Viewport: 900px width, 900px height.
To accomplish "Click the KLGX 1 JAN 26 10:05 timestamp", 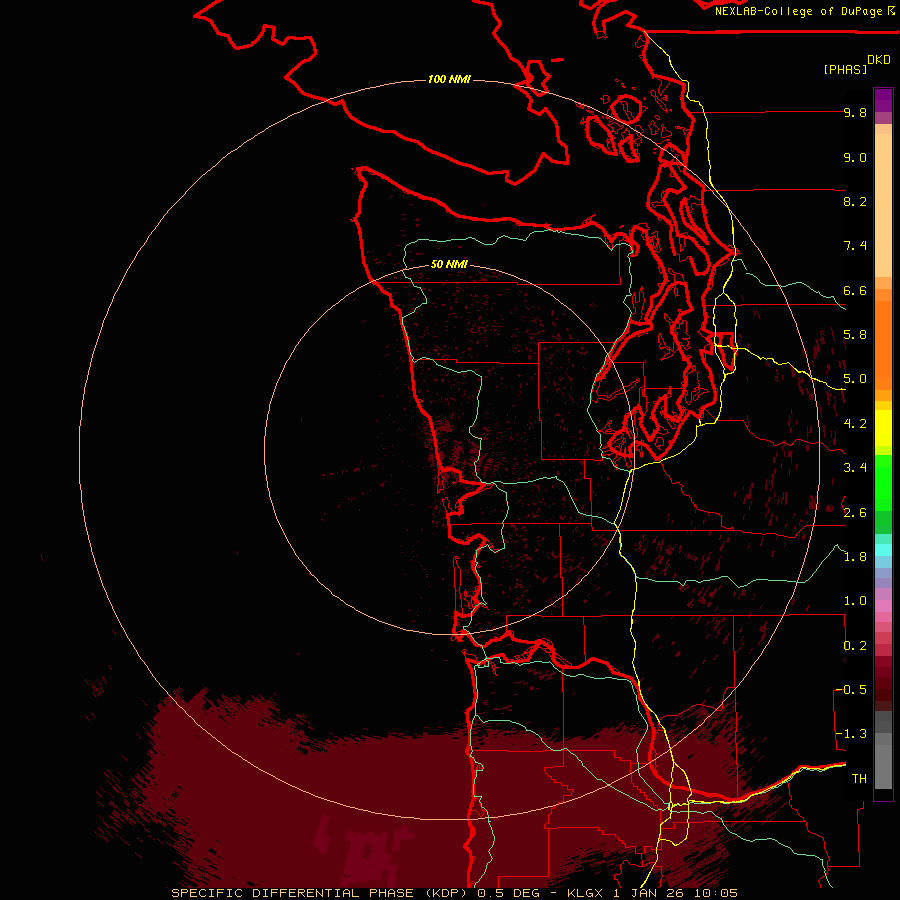I will 652,893.
